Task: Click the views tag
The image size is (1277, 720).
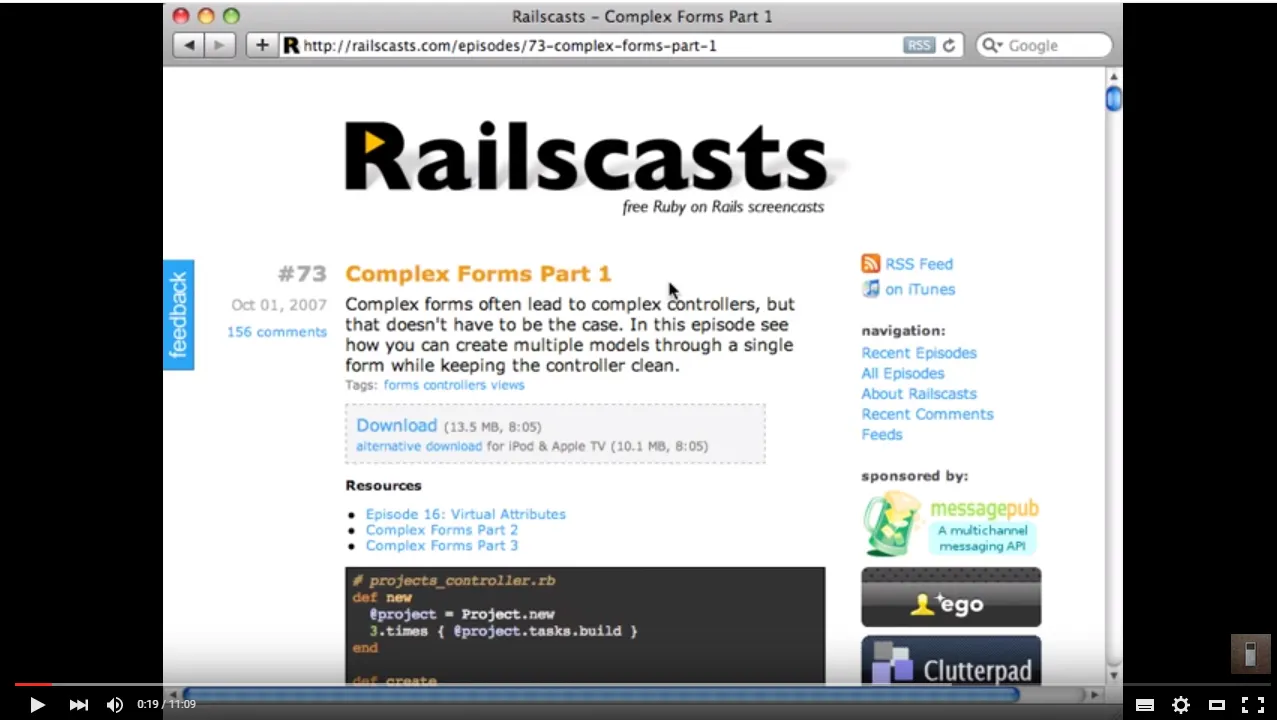Action: coord(507,385)
